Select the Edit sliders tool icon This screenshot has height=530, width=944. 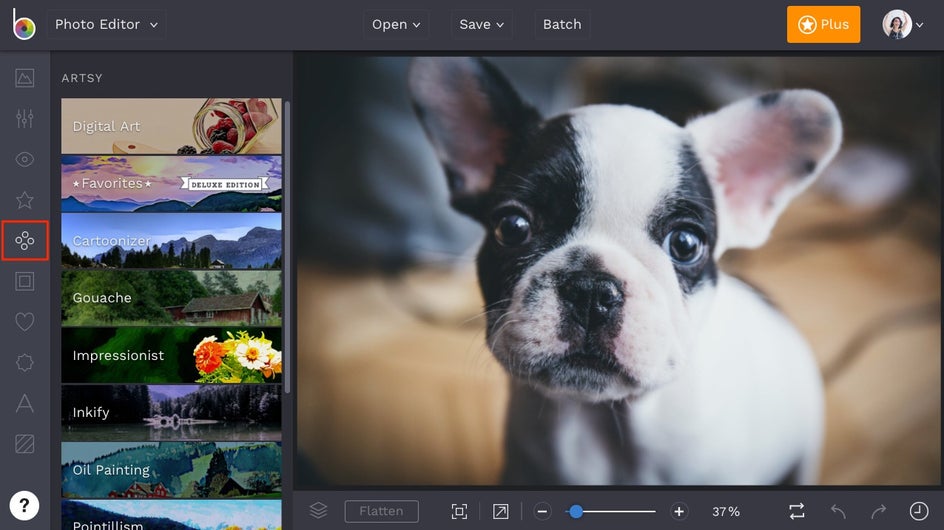(25, 118)
